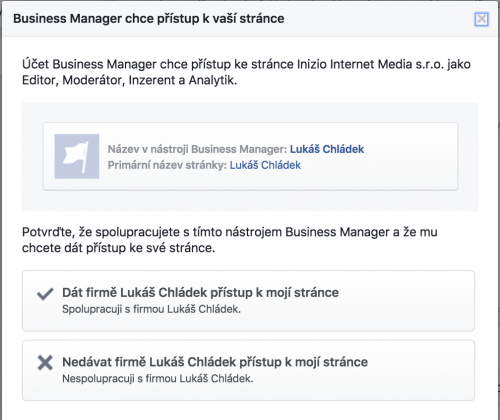Click the empty dialog header bar area

[377, 19]
